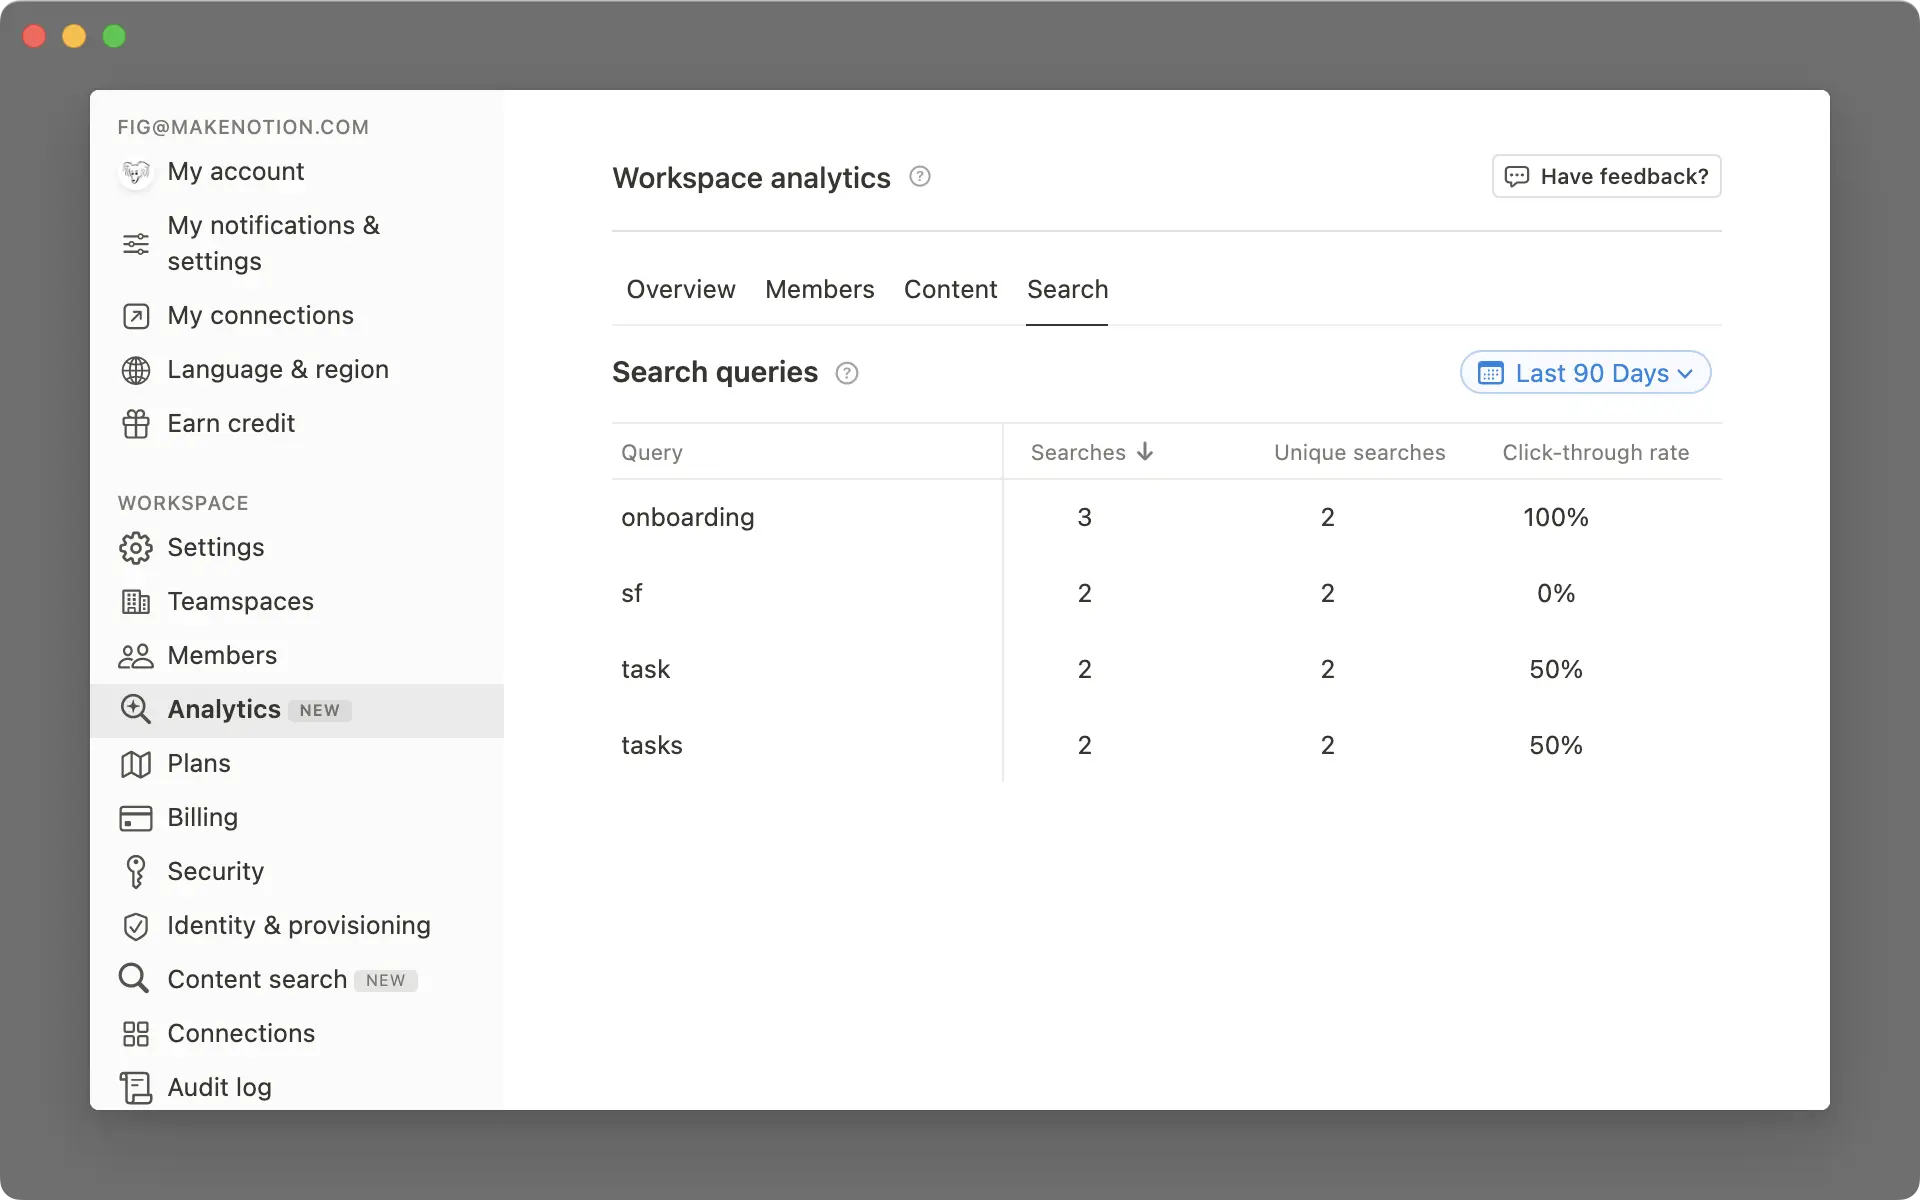
Task: Click Content search with NEW badge
Action: (258, 979)
